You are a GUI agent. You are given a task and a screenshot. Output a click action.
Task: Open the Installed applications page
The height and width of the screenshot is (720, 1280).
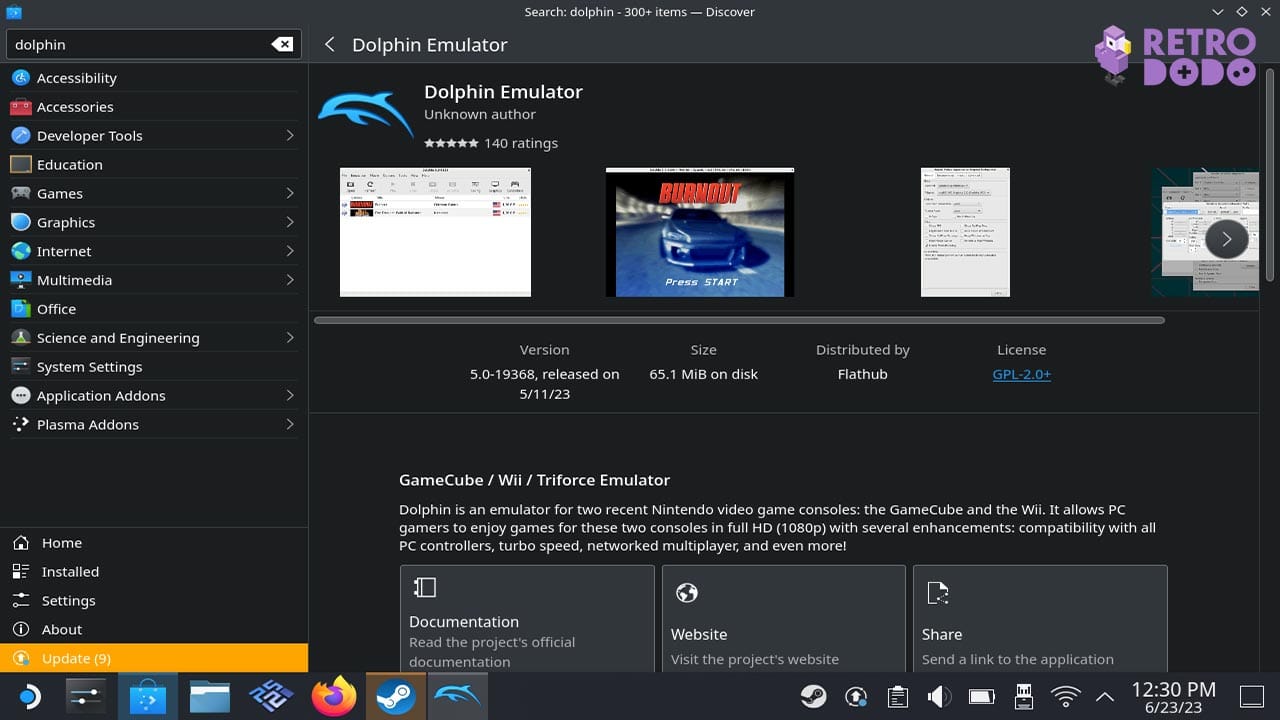[154, 572]
